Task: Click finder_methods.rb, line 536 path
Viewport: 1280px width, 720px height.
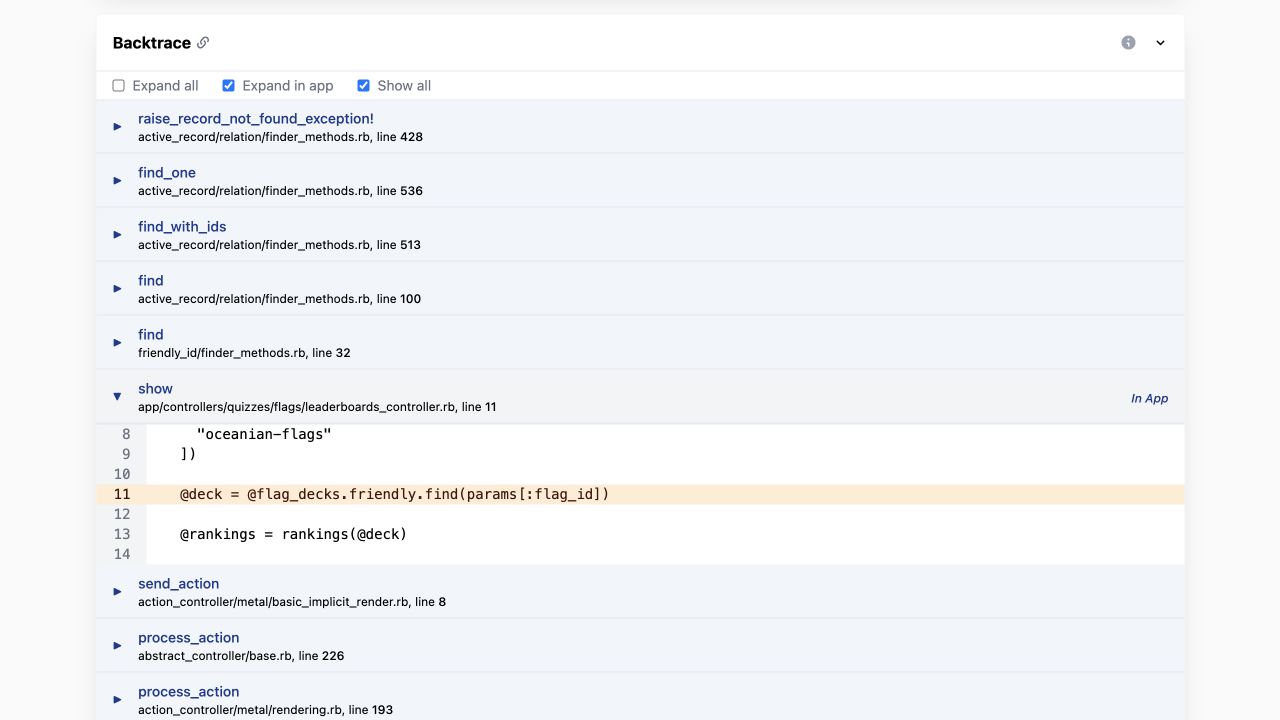Action: (x=280, y=191)
